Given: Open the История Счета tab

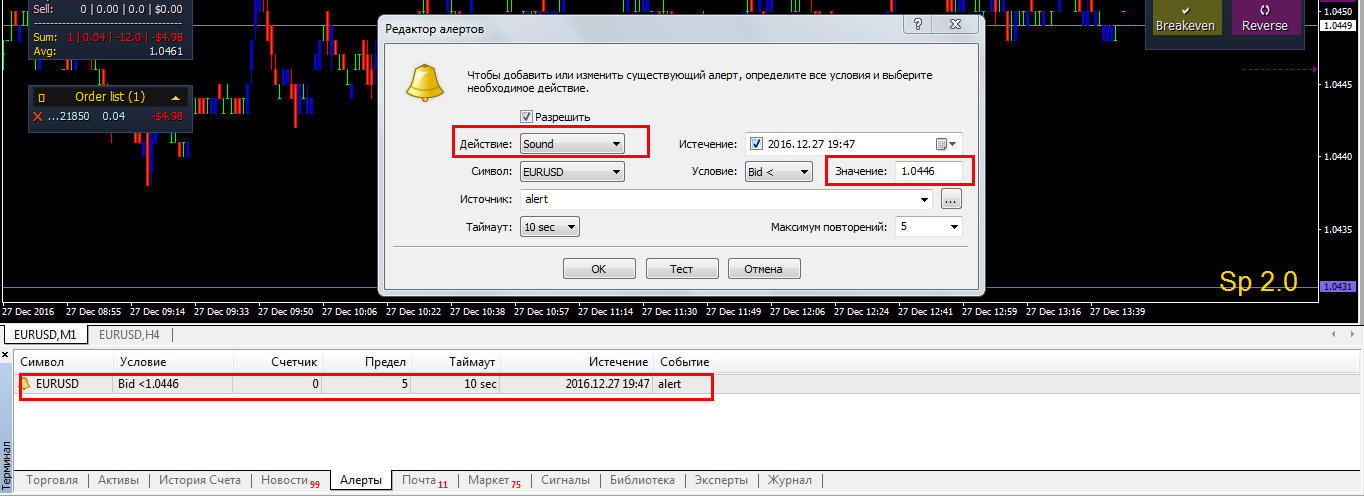Looking at the screenshot, I should pos(200,480).
